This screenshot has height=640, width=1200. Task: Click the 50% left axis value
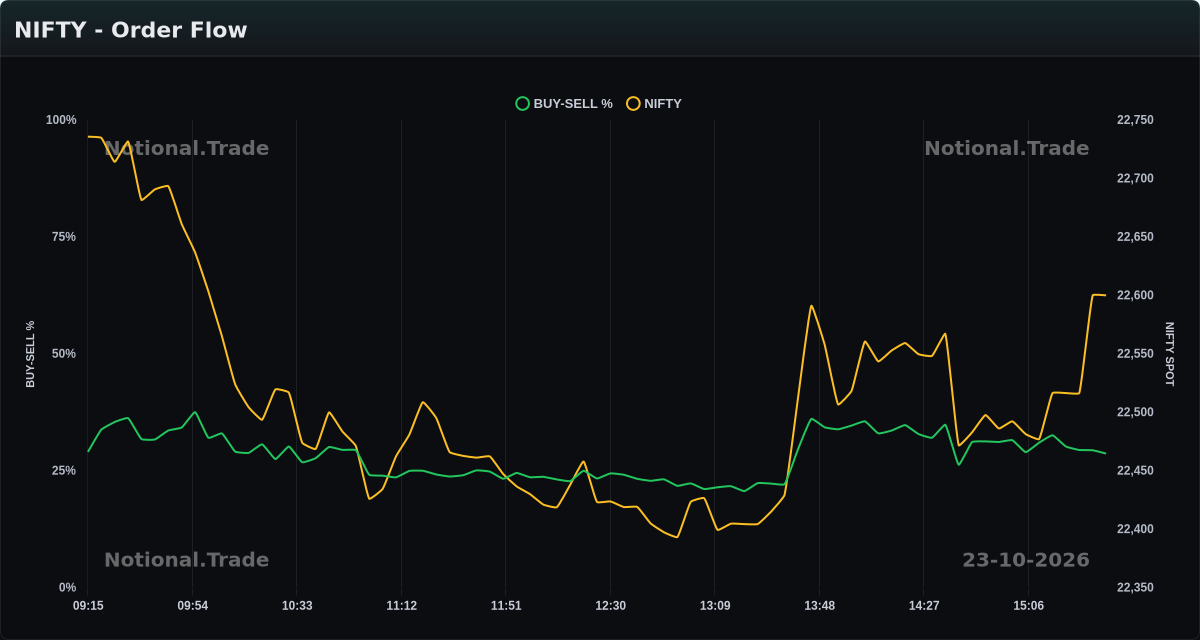click(64, 354)
